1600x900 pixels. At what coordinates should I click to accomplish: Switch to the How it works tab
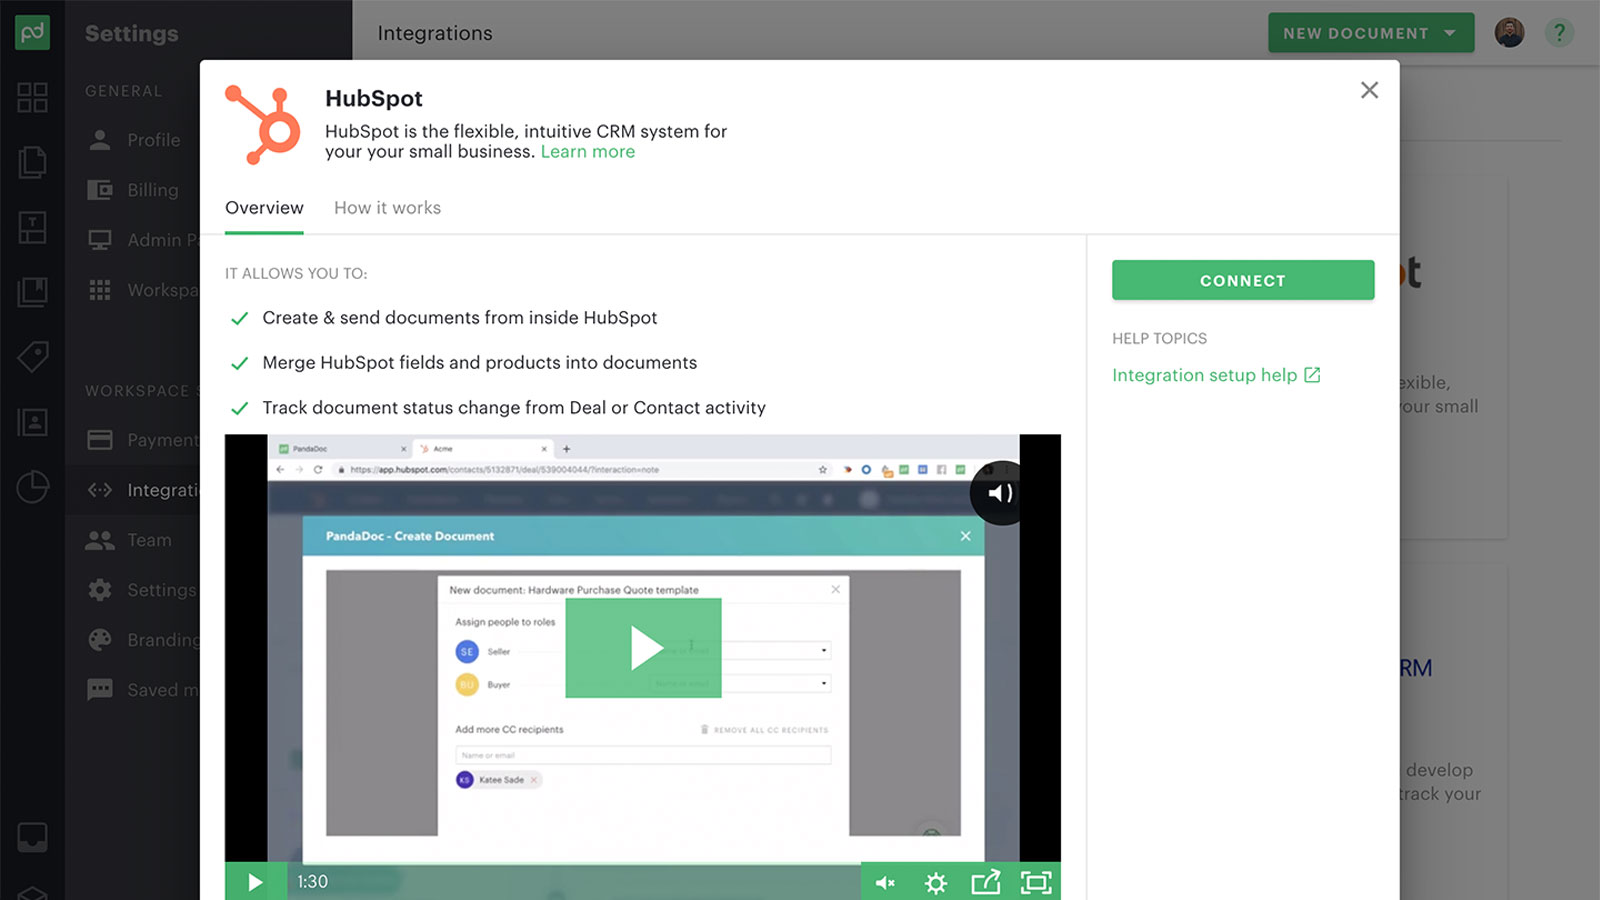click(x=387, y=208)
